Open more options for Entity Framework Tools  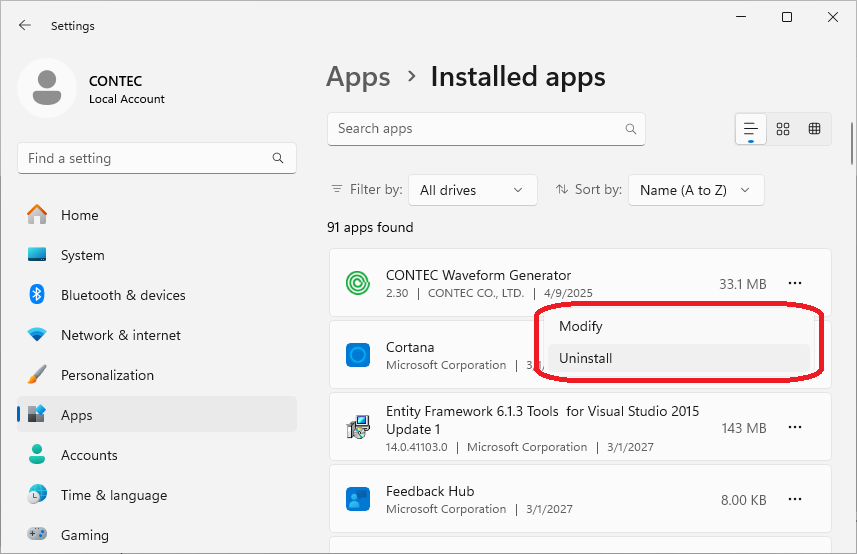tap(795, 427)
